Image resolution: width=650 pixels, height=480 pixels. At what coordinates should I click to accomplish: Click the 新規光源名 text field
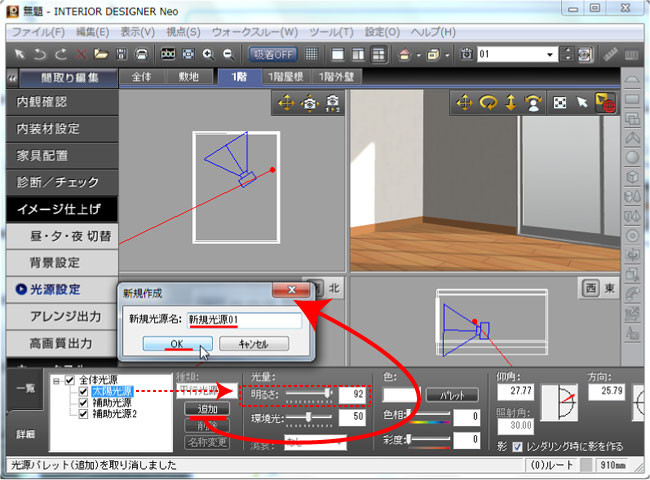tap(243, 319)
